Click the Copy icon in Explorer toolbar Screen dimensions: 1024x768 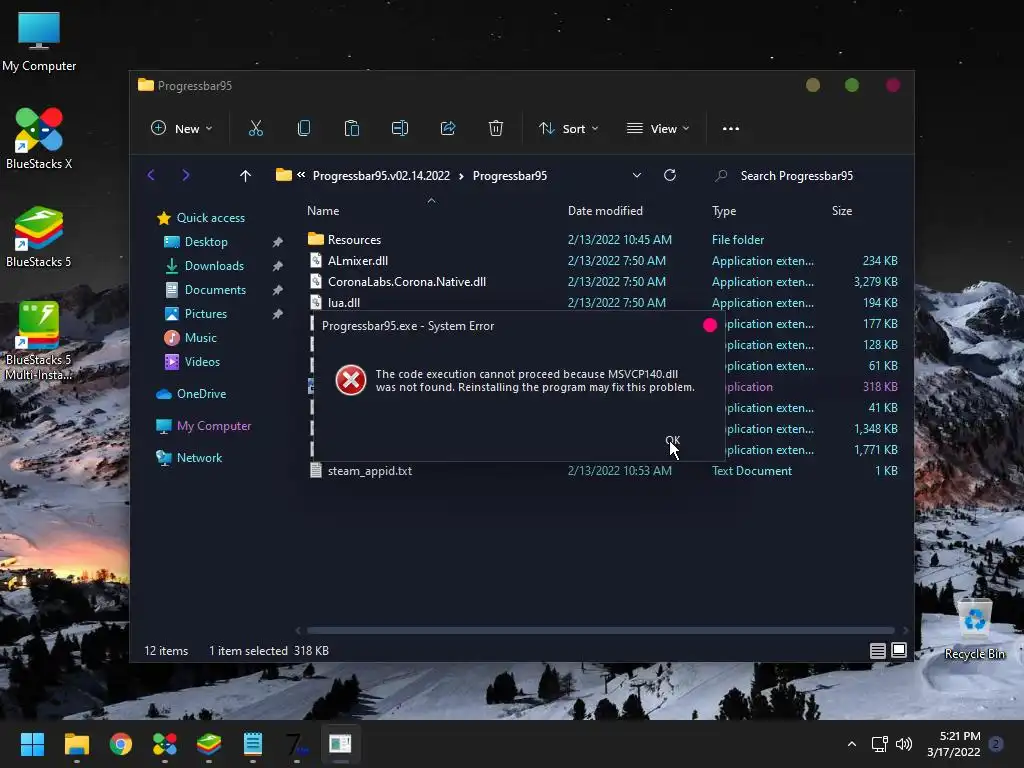pyautogui.click(x=304, y=129)
